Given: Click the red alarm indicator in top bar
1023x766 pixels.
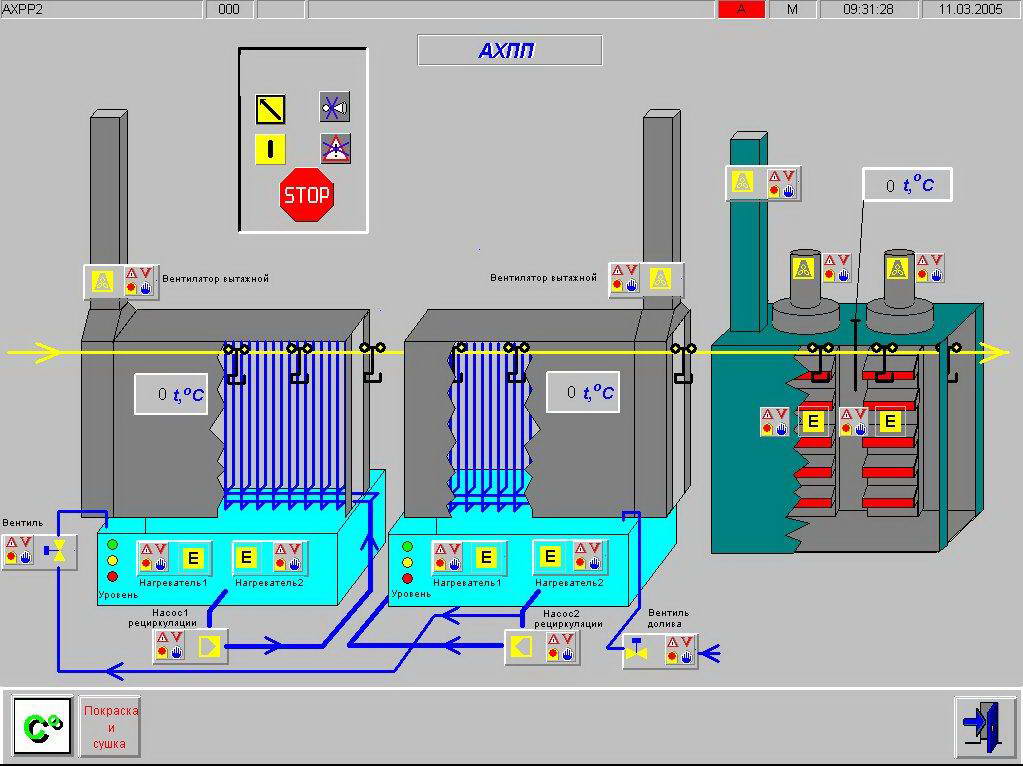Looking at the screenshot, I should click(741, 9).
